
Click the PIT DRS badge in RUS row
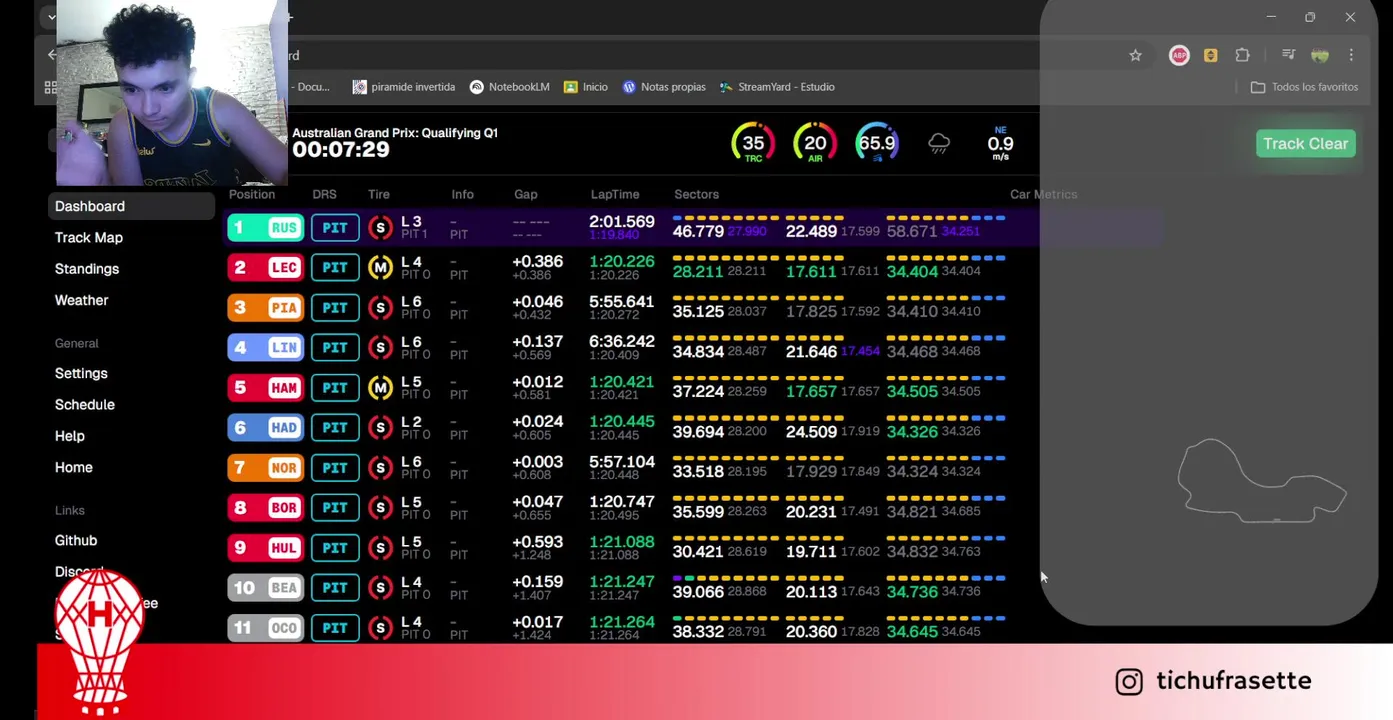tap(335, 228)
